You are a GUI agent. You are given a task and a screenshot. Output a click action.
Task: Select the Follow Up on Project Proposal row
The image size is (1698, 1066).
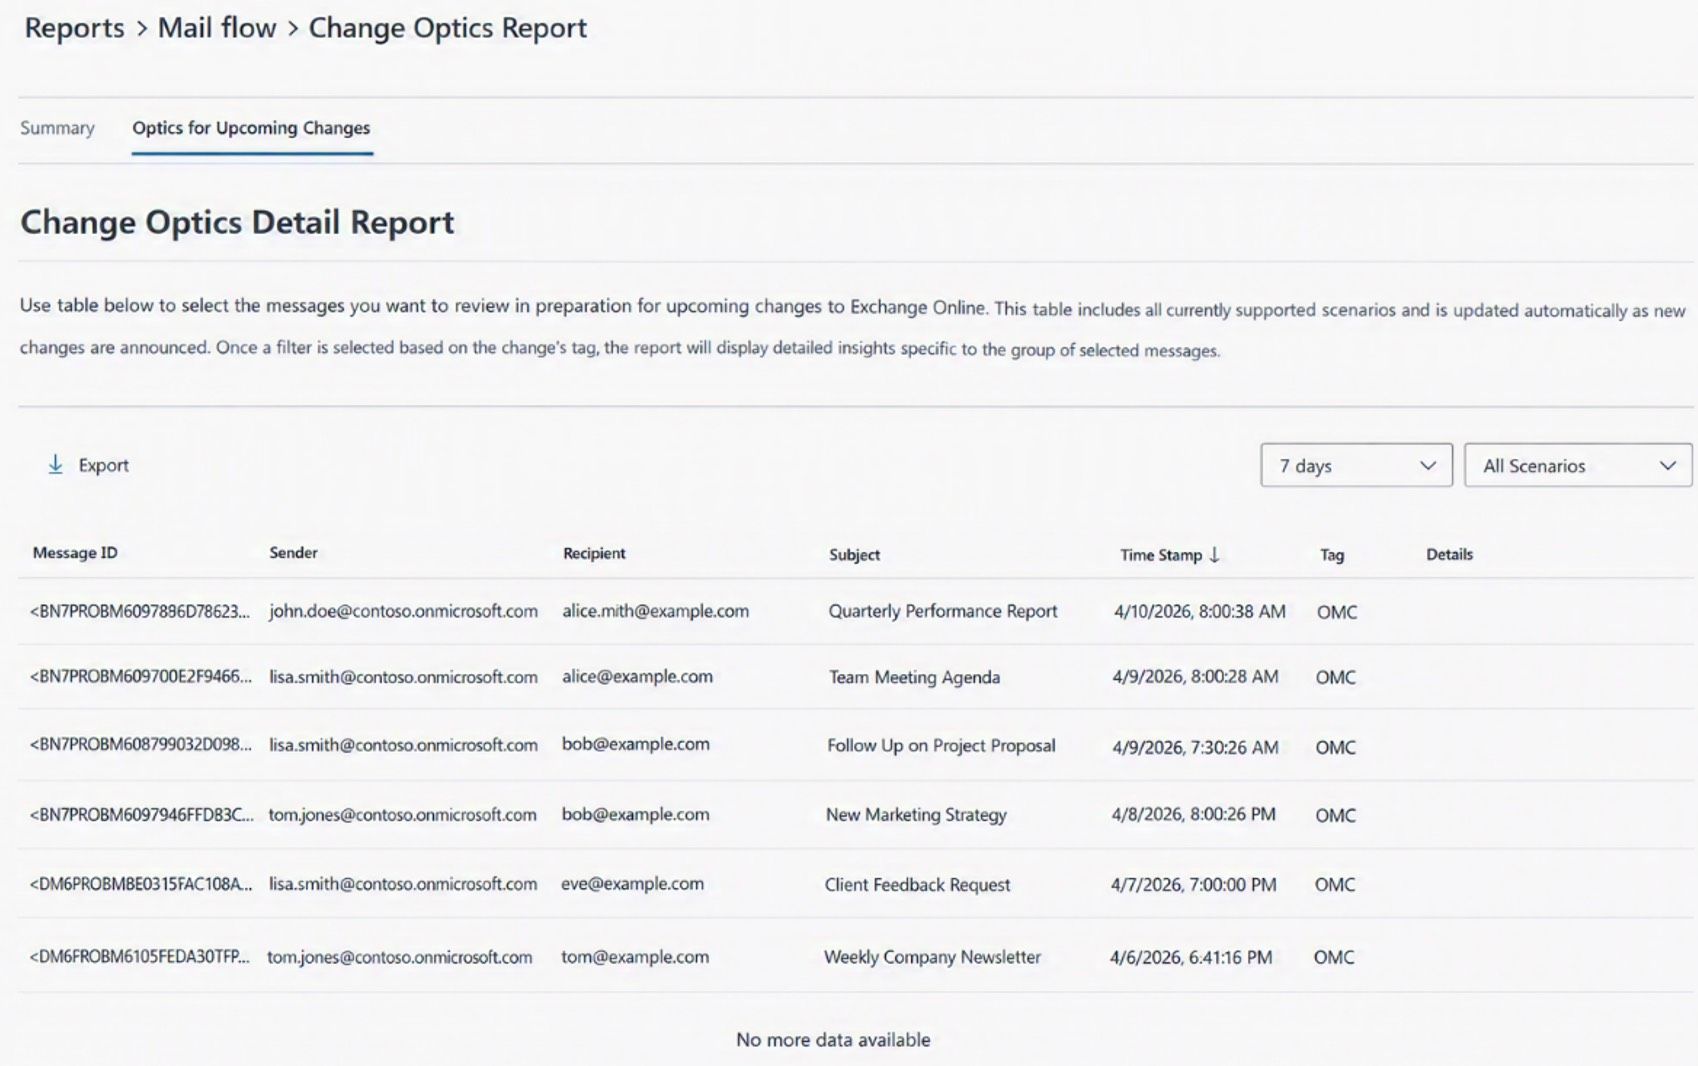pyautogui.click(x=941, y=746)
